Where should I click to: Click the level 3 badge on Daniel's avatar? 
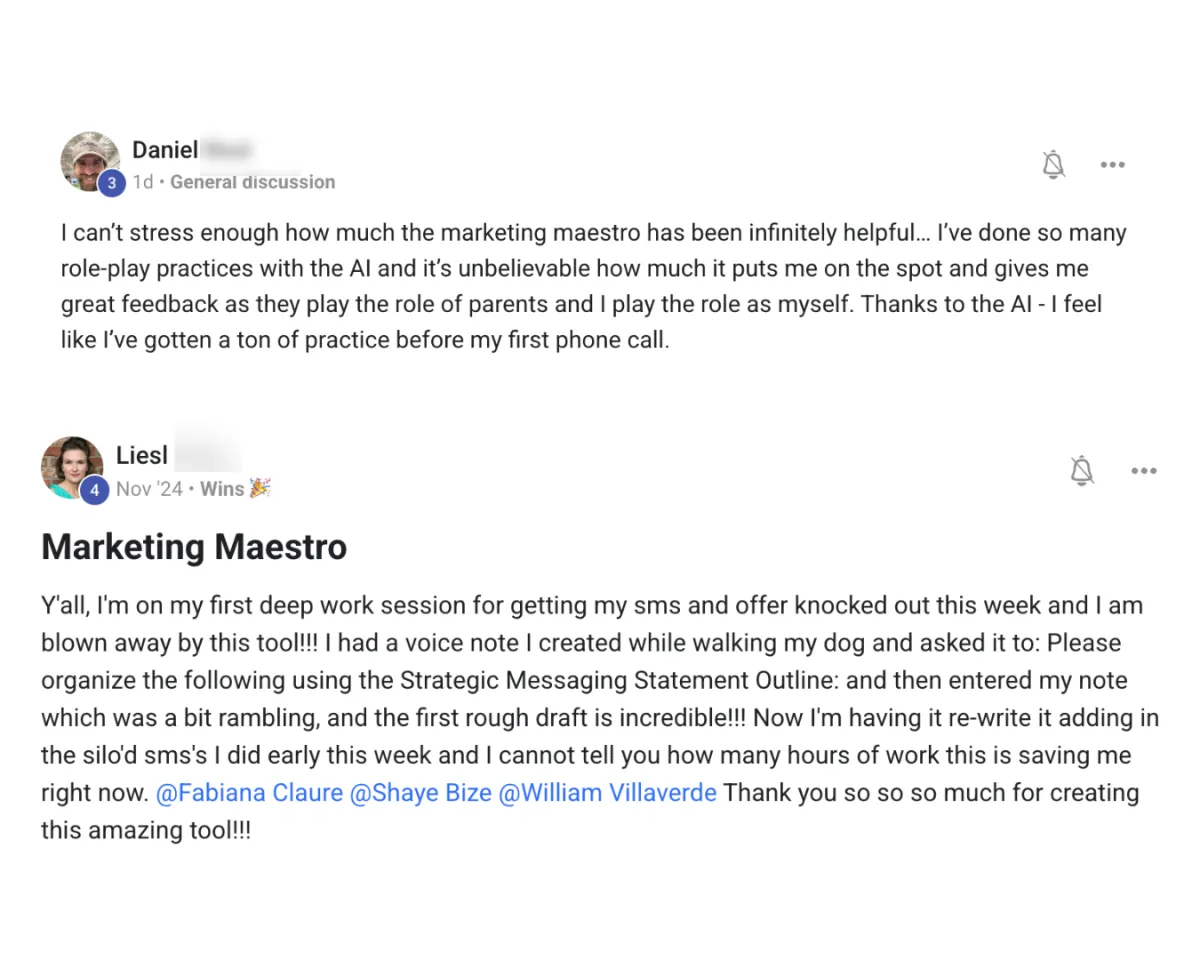(112, 183)
